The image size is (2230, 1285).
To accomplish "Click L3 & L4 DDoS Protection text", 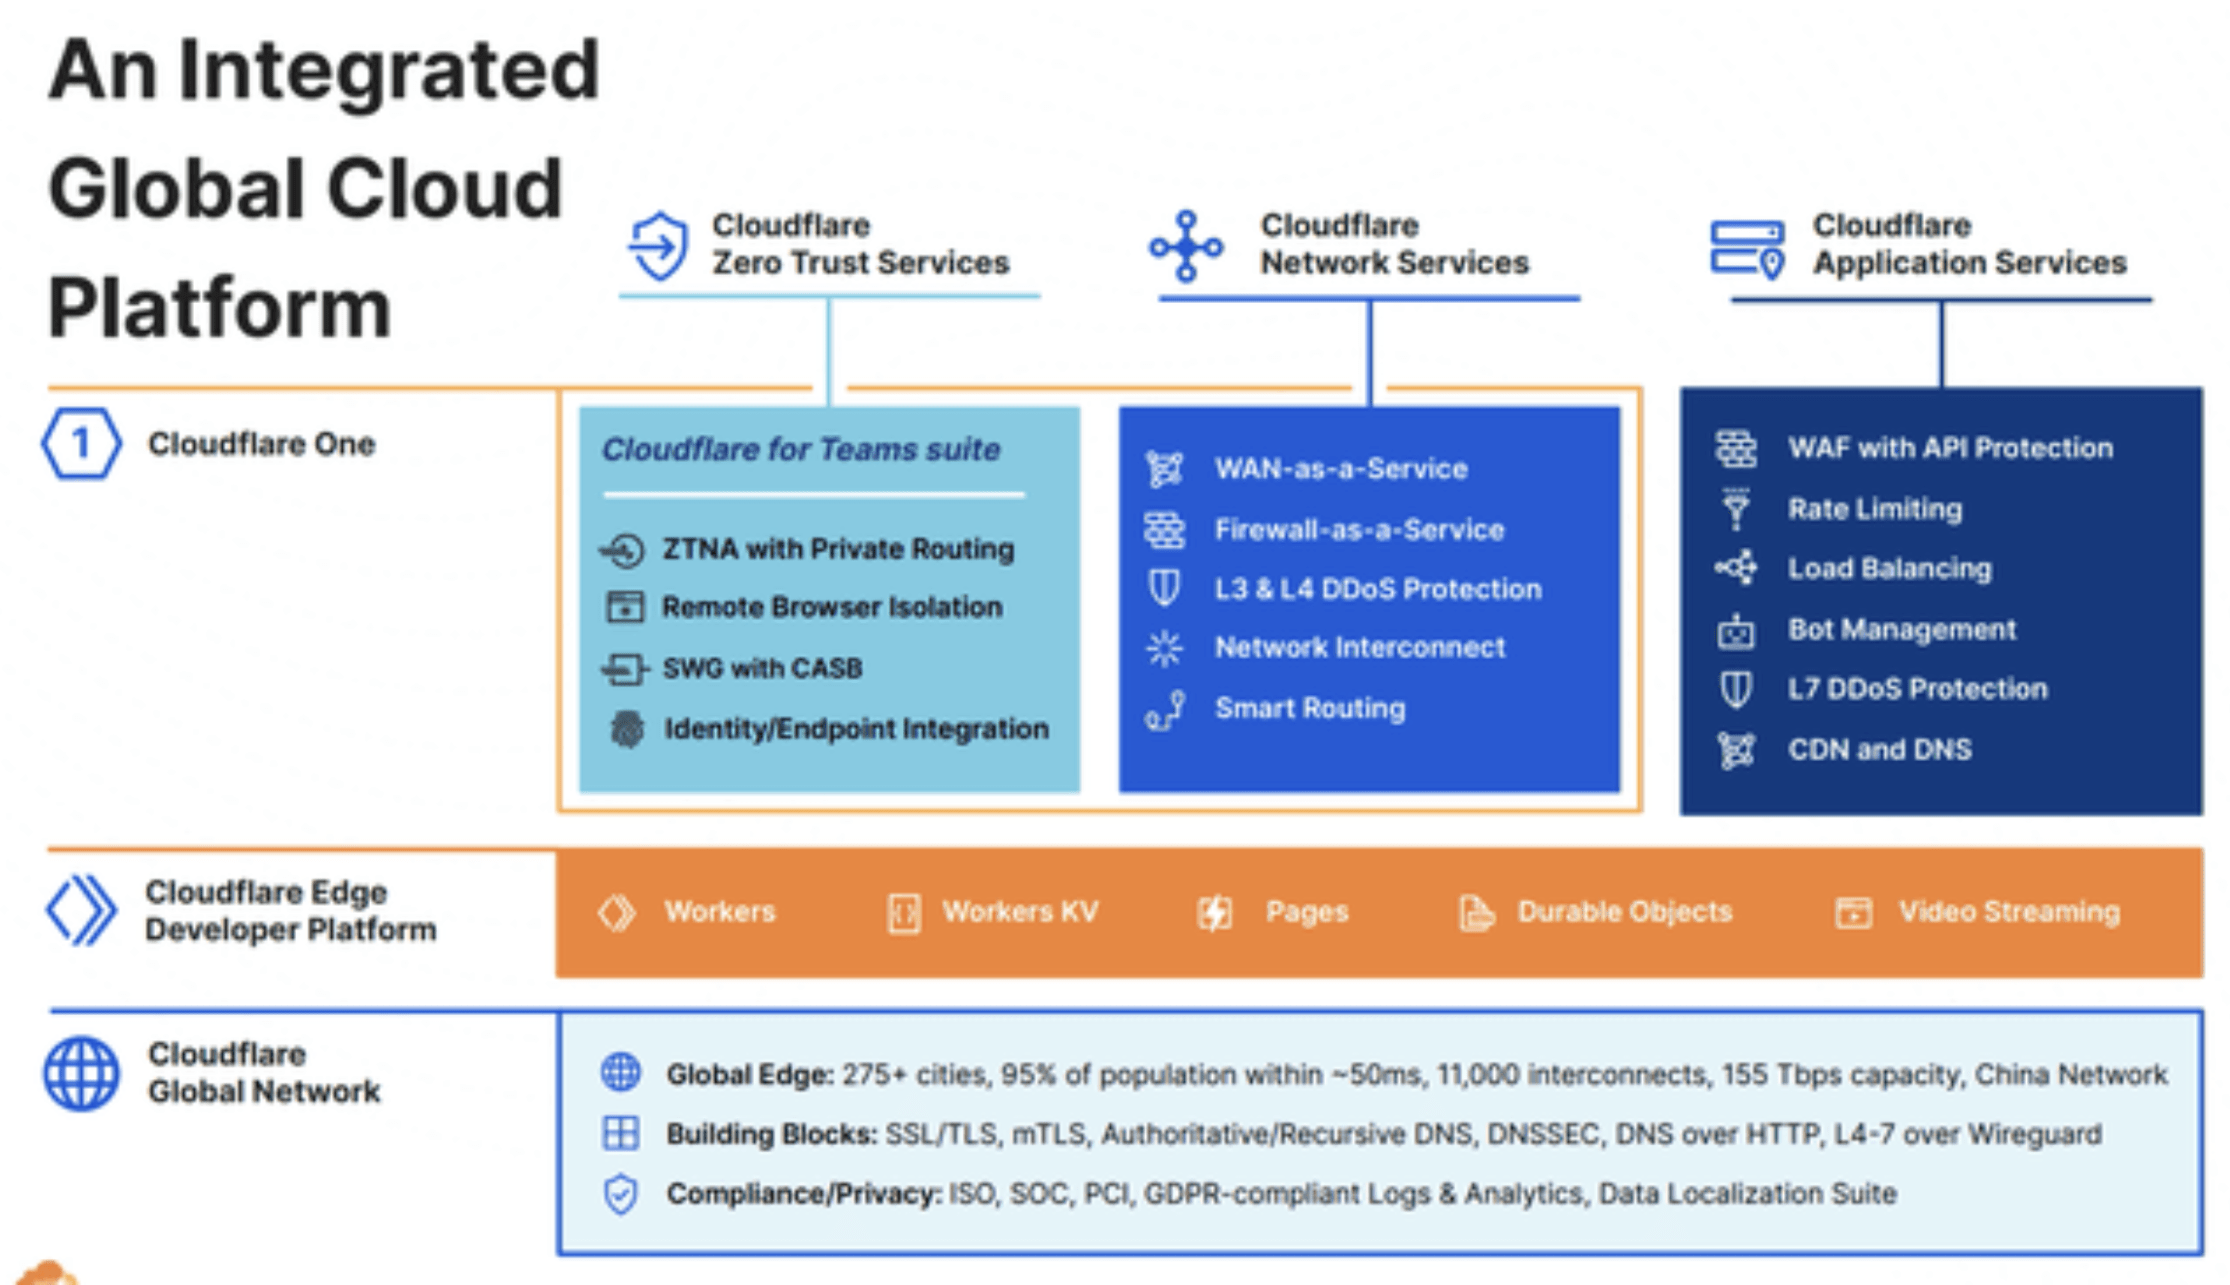I will tap(1378, 589).
